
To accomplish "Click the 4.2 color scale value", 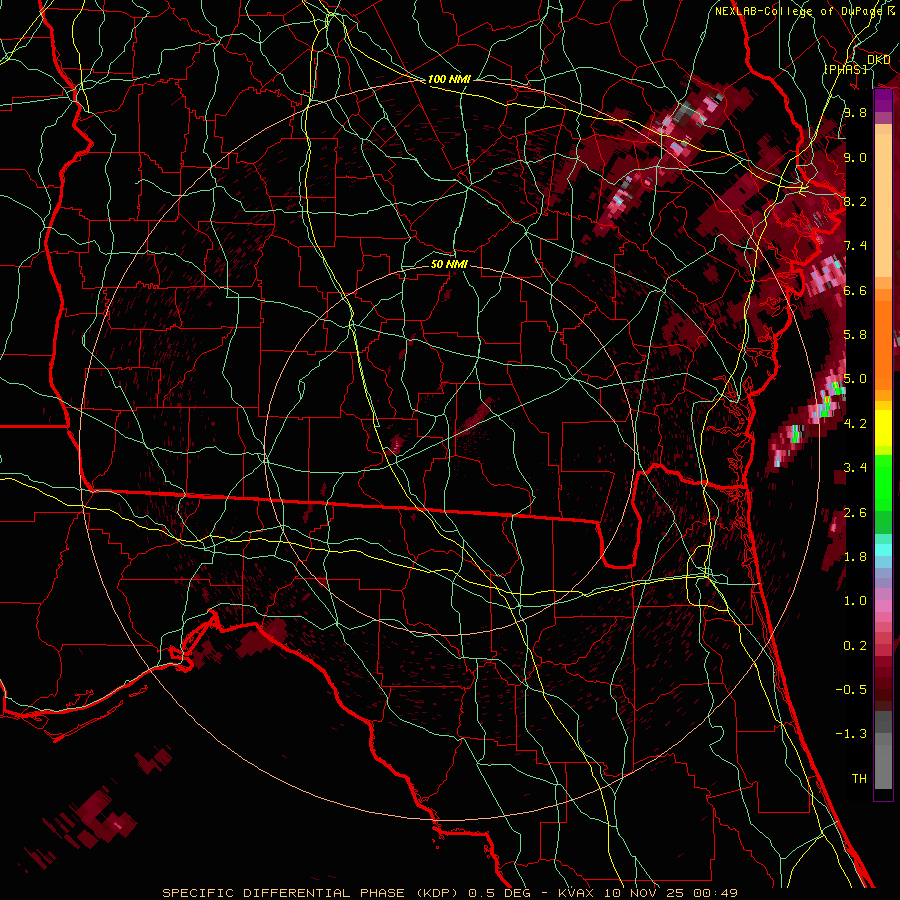I will 855,424.
